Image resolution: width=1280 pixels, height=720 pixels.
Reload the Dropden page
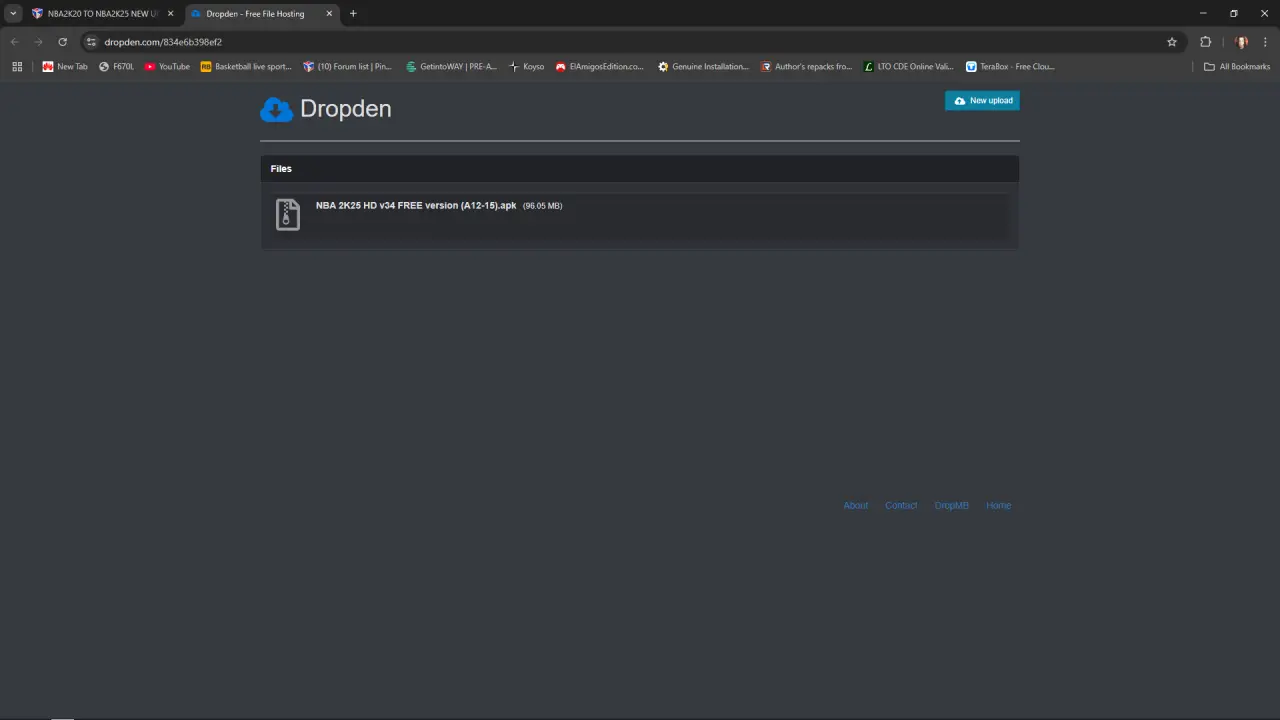coord(62,42)
